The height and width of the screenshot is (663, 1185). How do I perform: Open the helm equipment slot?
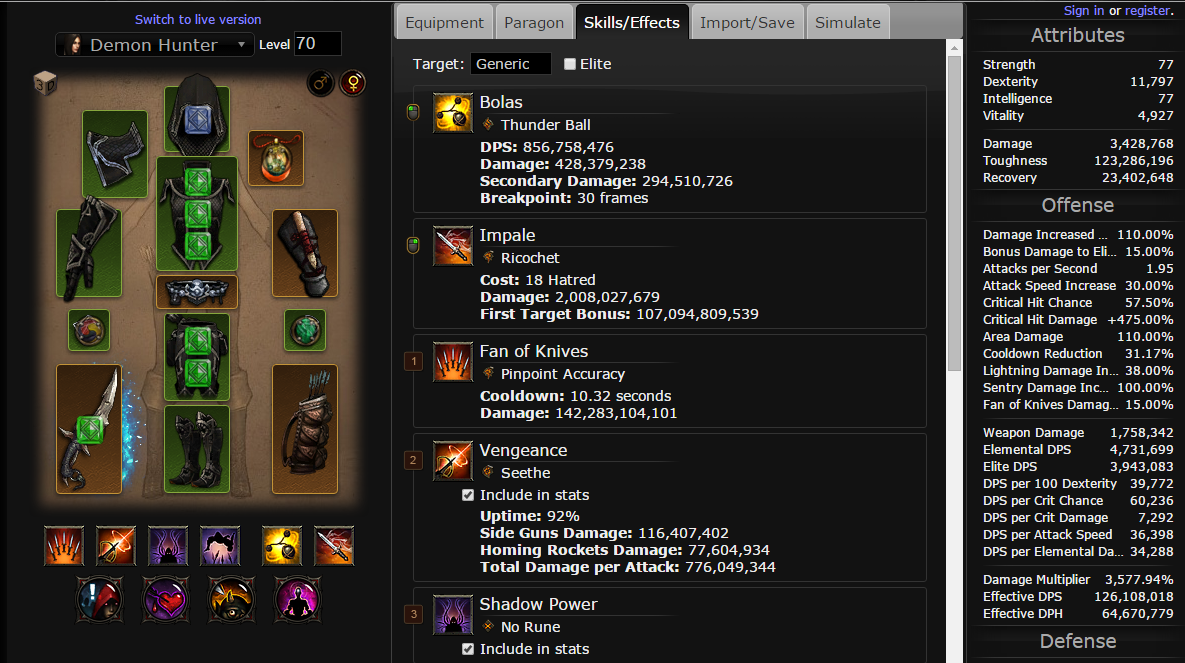click(197, 115)
